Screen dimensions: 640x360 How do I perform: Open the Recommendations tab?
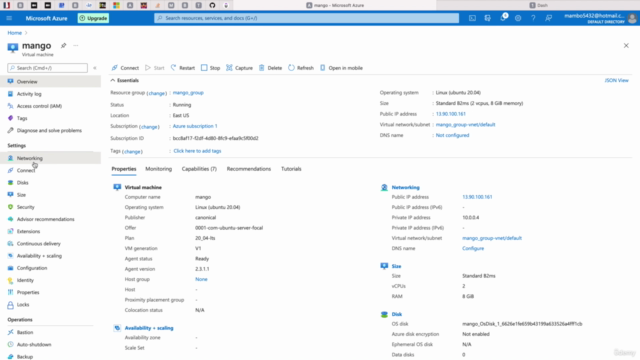(249, 169)
